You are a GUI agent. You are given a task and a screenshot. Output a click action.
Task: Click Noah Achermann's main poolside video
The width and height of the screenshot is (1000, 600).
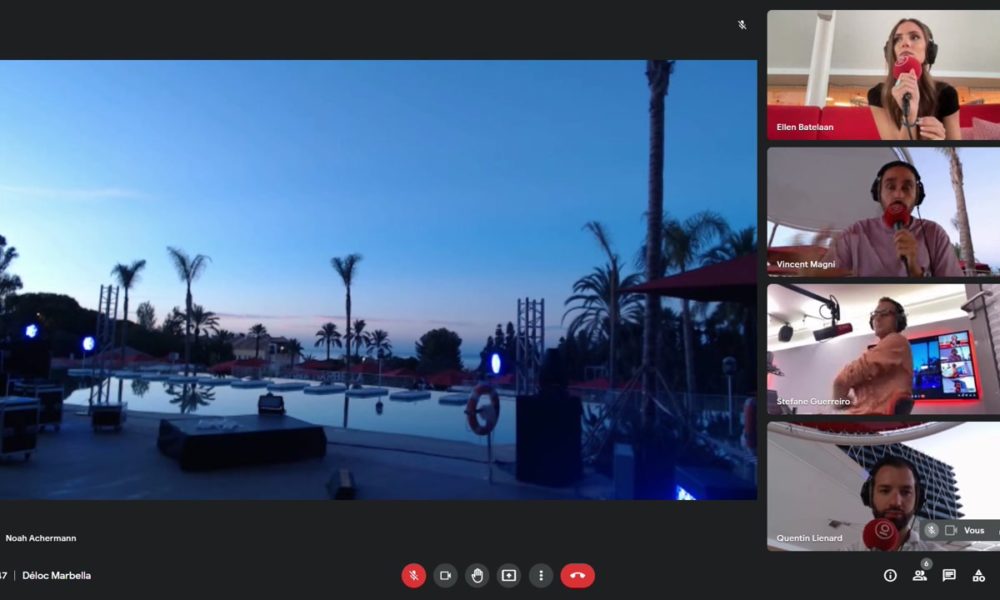[379, 280]
